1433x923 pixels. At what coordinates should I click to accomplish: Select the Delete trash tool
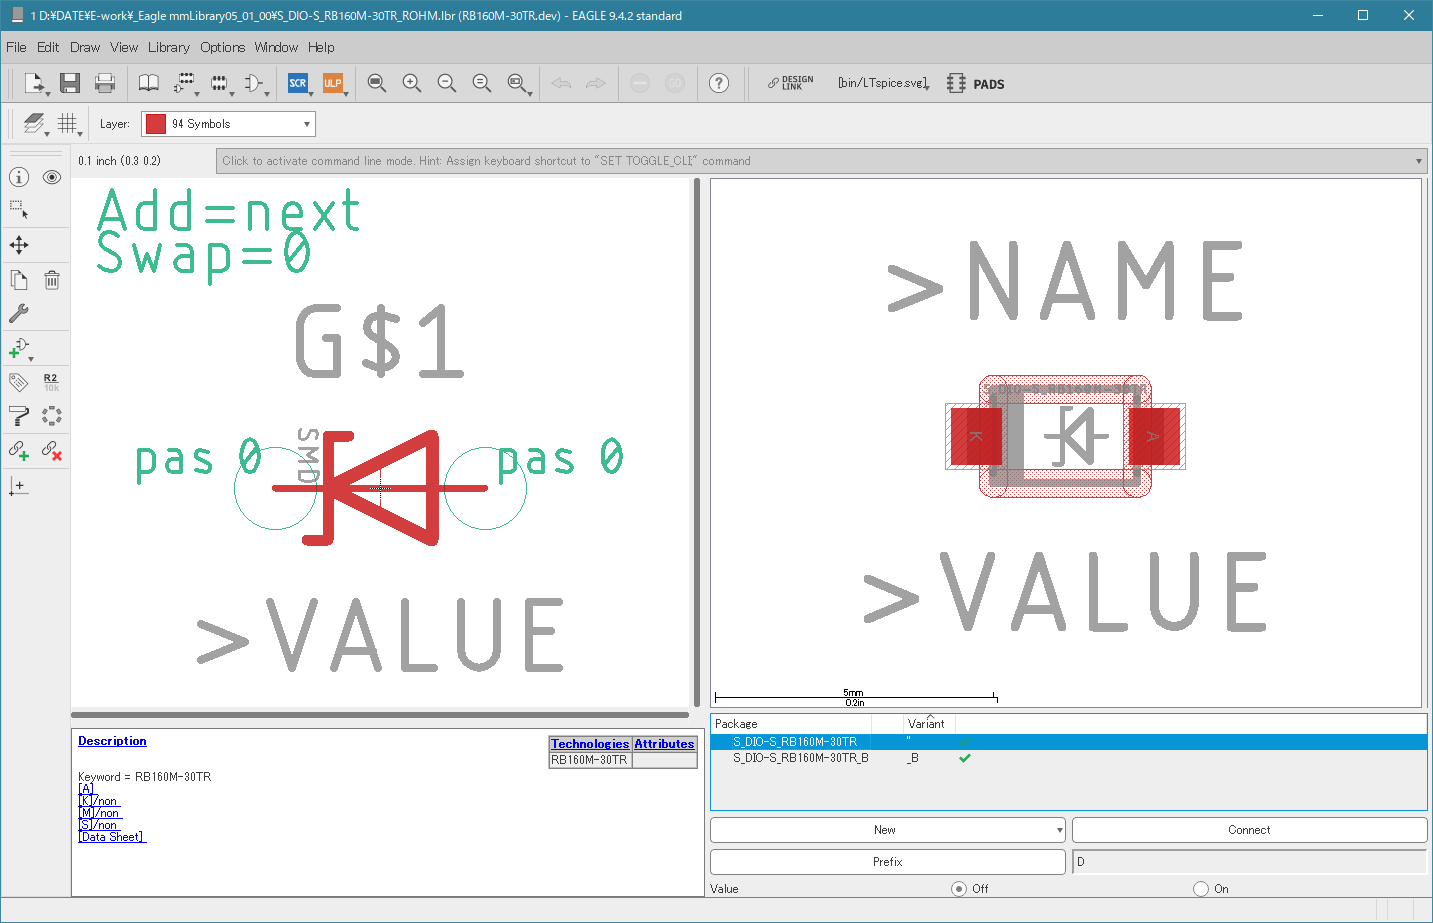(52, 280)
